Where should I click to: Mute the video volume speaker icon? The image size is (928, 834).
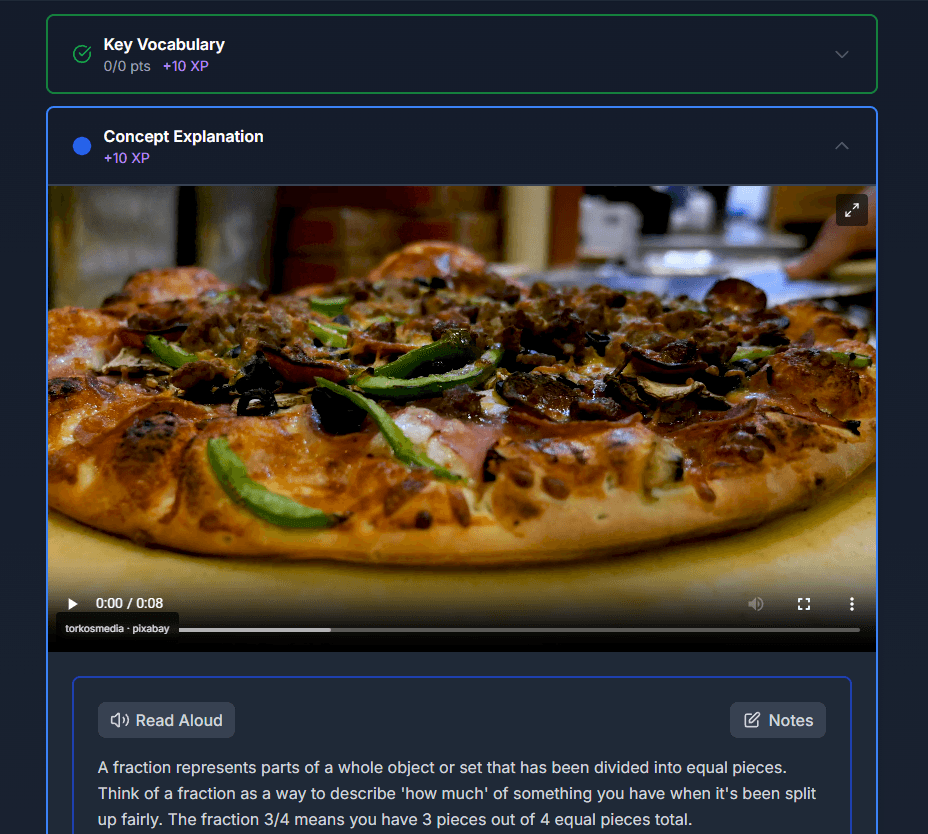pos(755,604)
